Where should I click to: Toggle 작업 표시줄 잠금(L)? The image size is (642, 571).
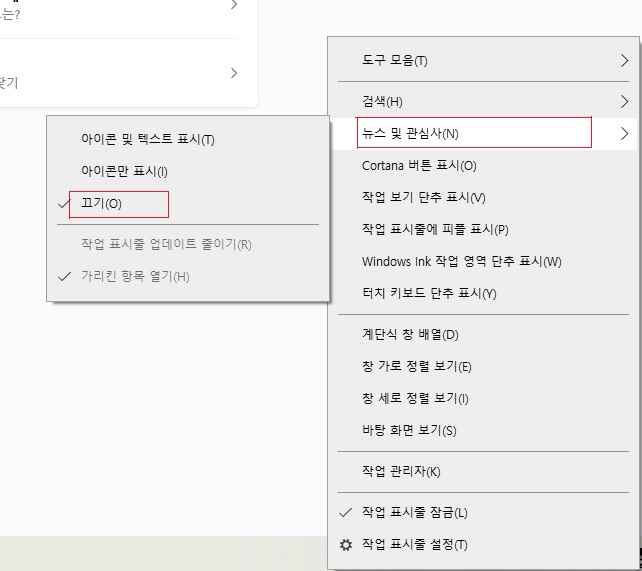(x=414, y=512)
